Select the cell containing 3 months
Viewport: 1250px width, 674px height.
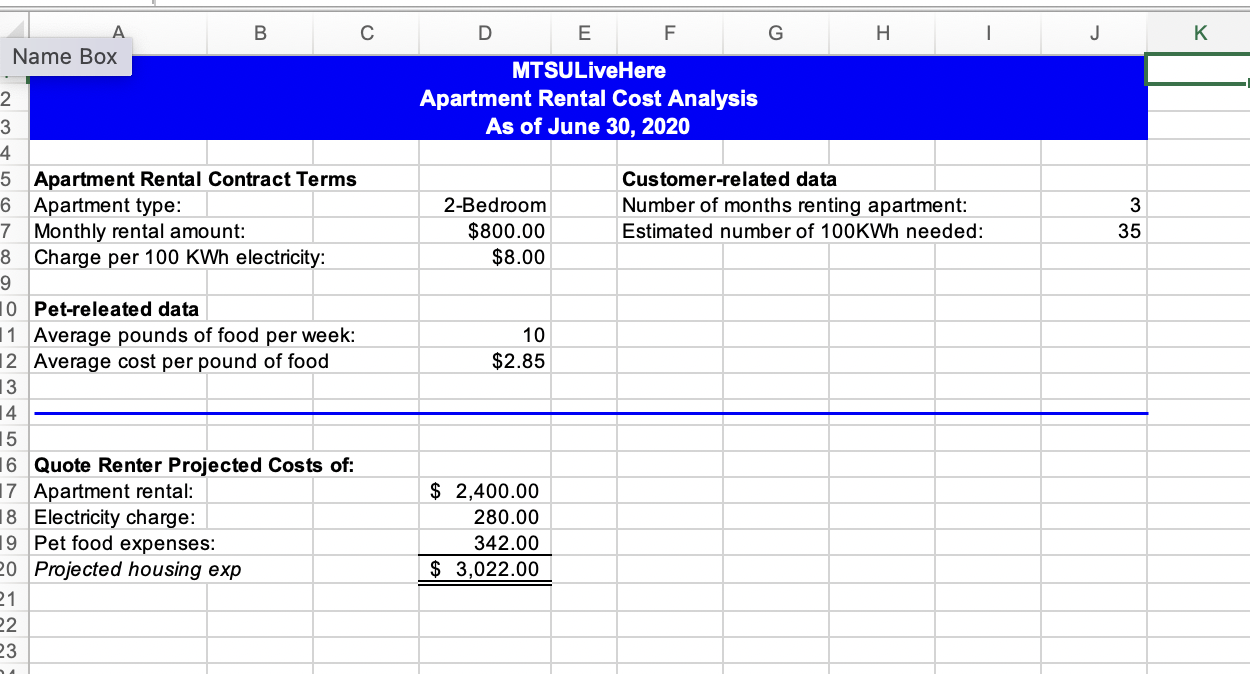(1093, 205)
